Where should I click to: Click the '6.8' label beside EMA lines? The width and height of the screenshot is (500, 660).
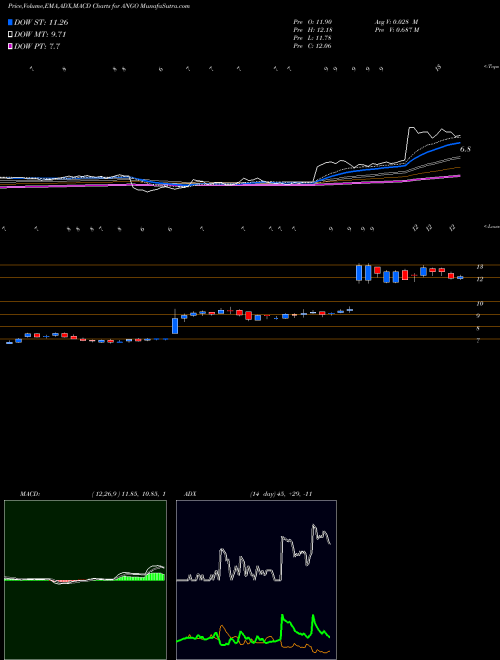(465, 149)
